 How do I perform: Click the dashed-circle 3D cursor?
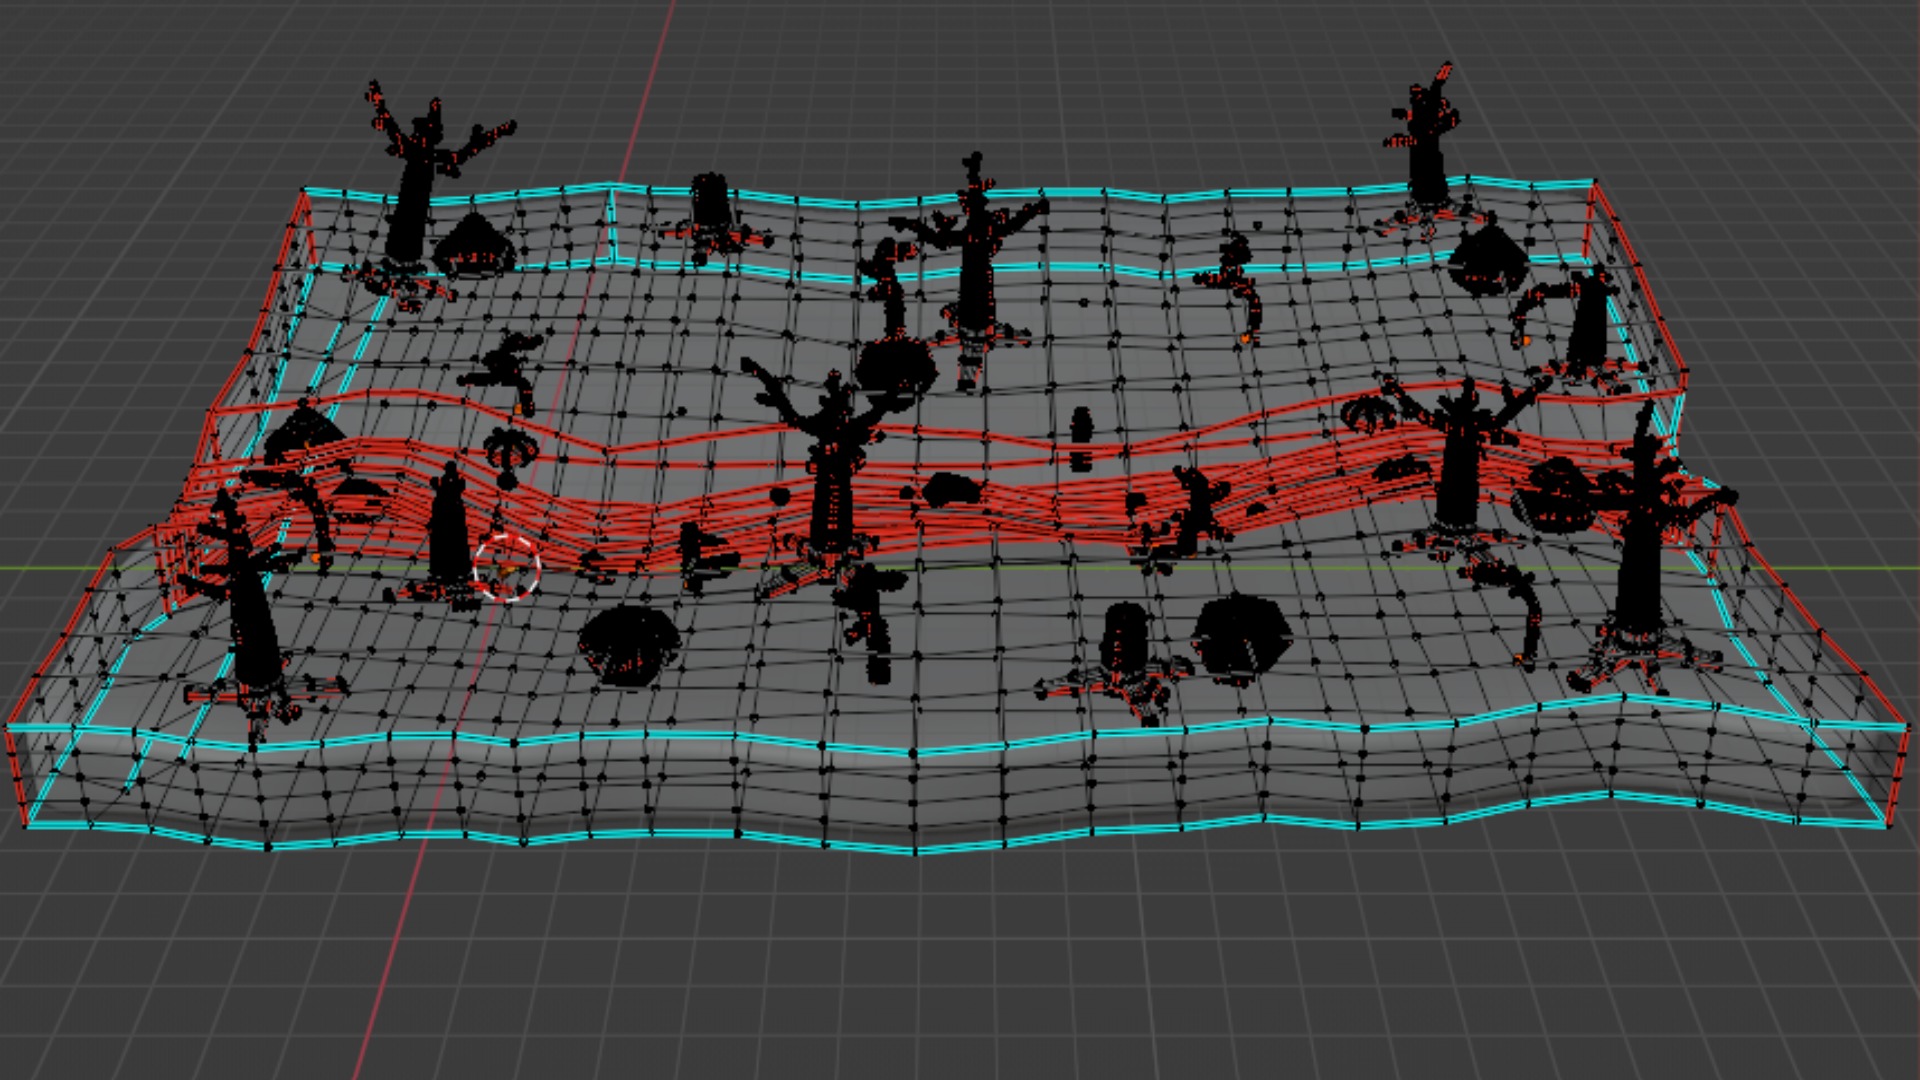[506, 568]
